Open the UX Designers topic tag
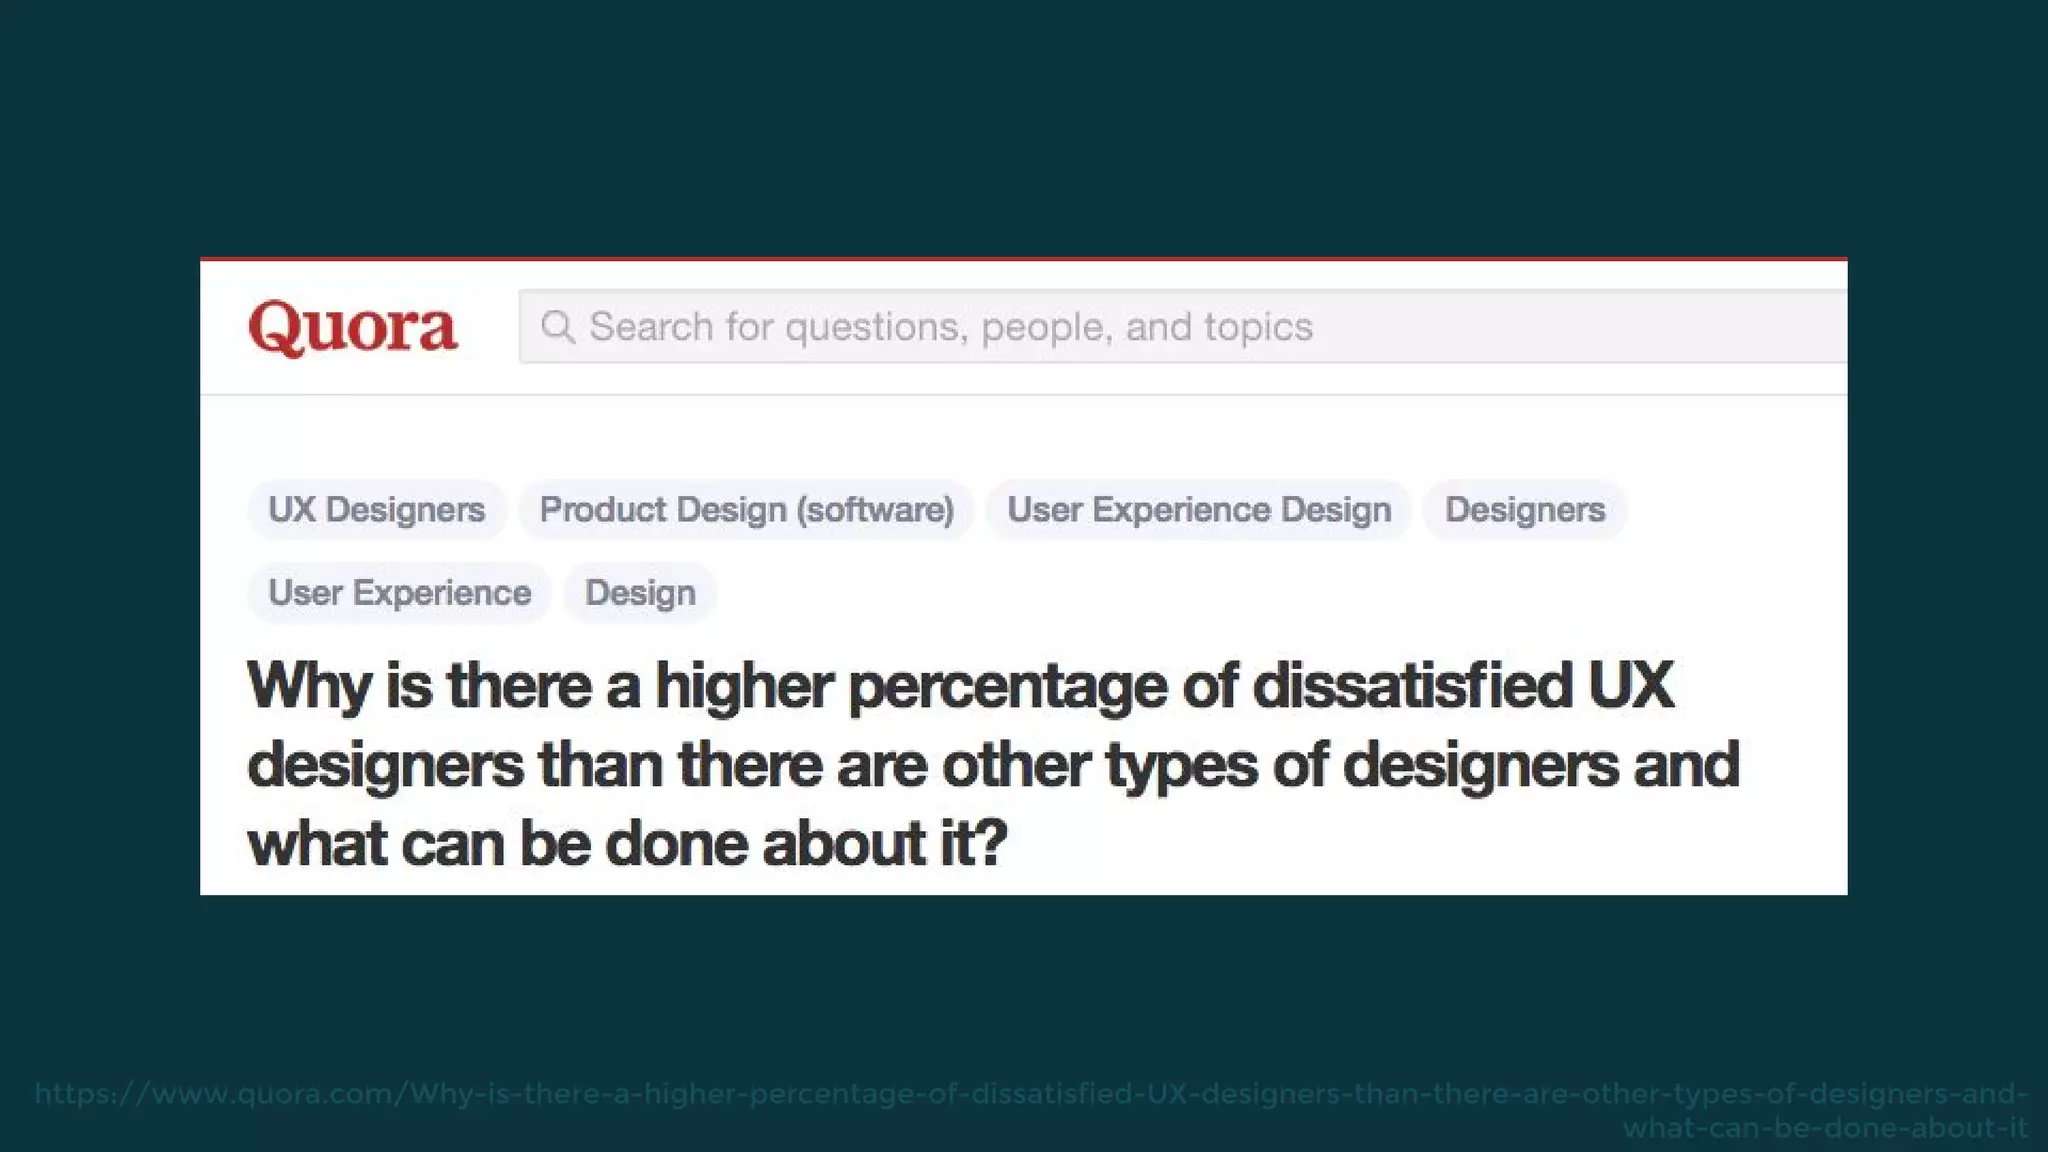The width and height of the screenshot is (2048, 1152). click(x=377, y=510)
